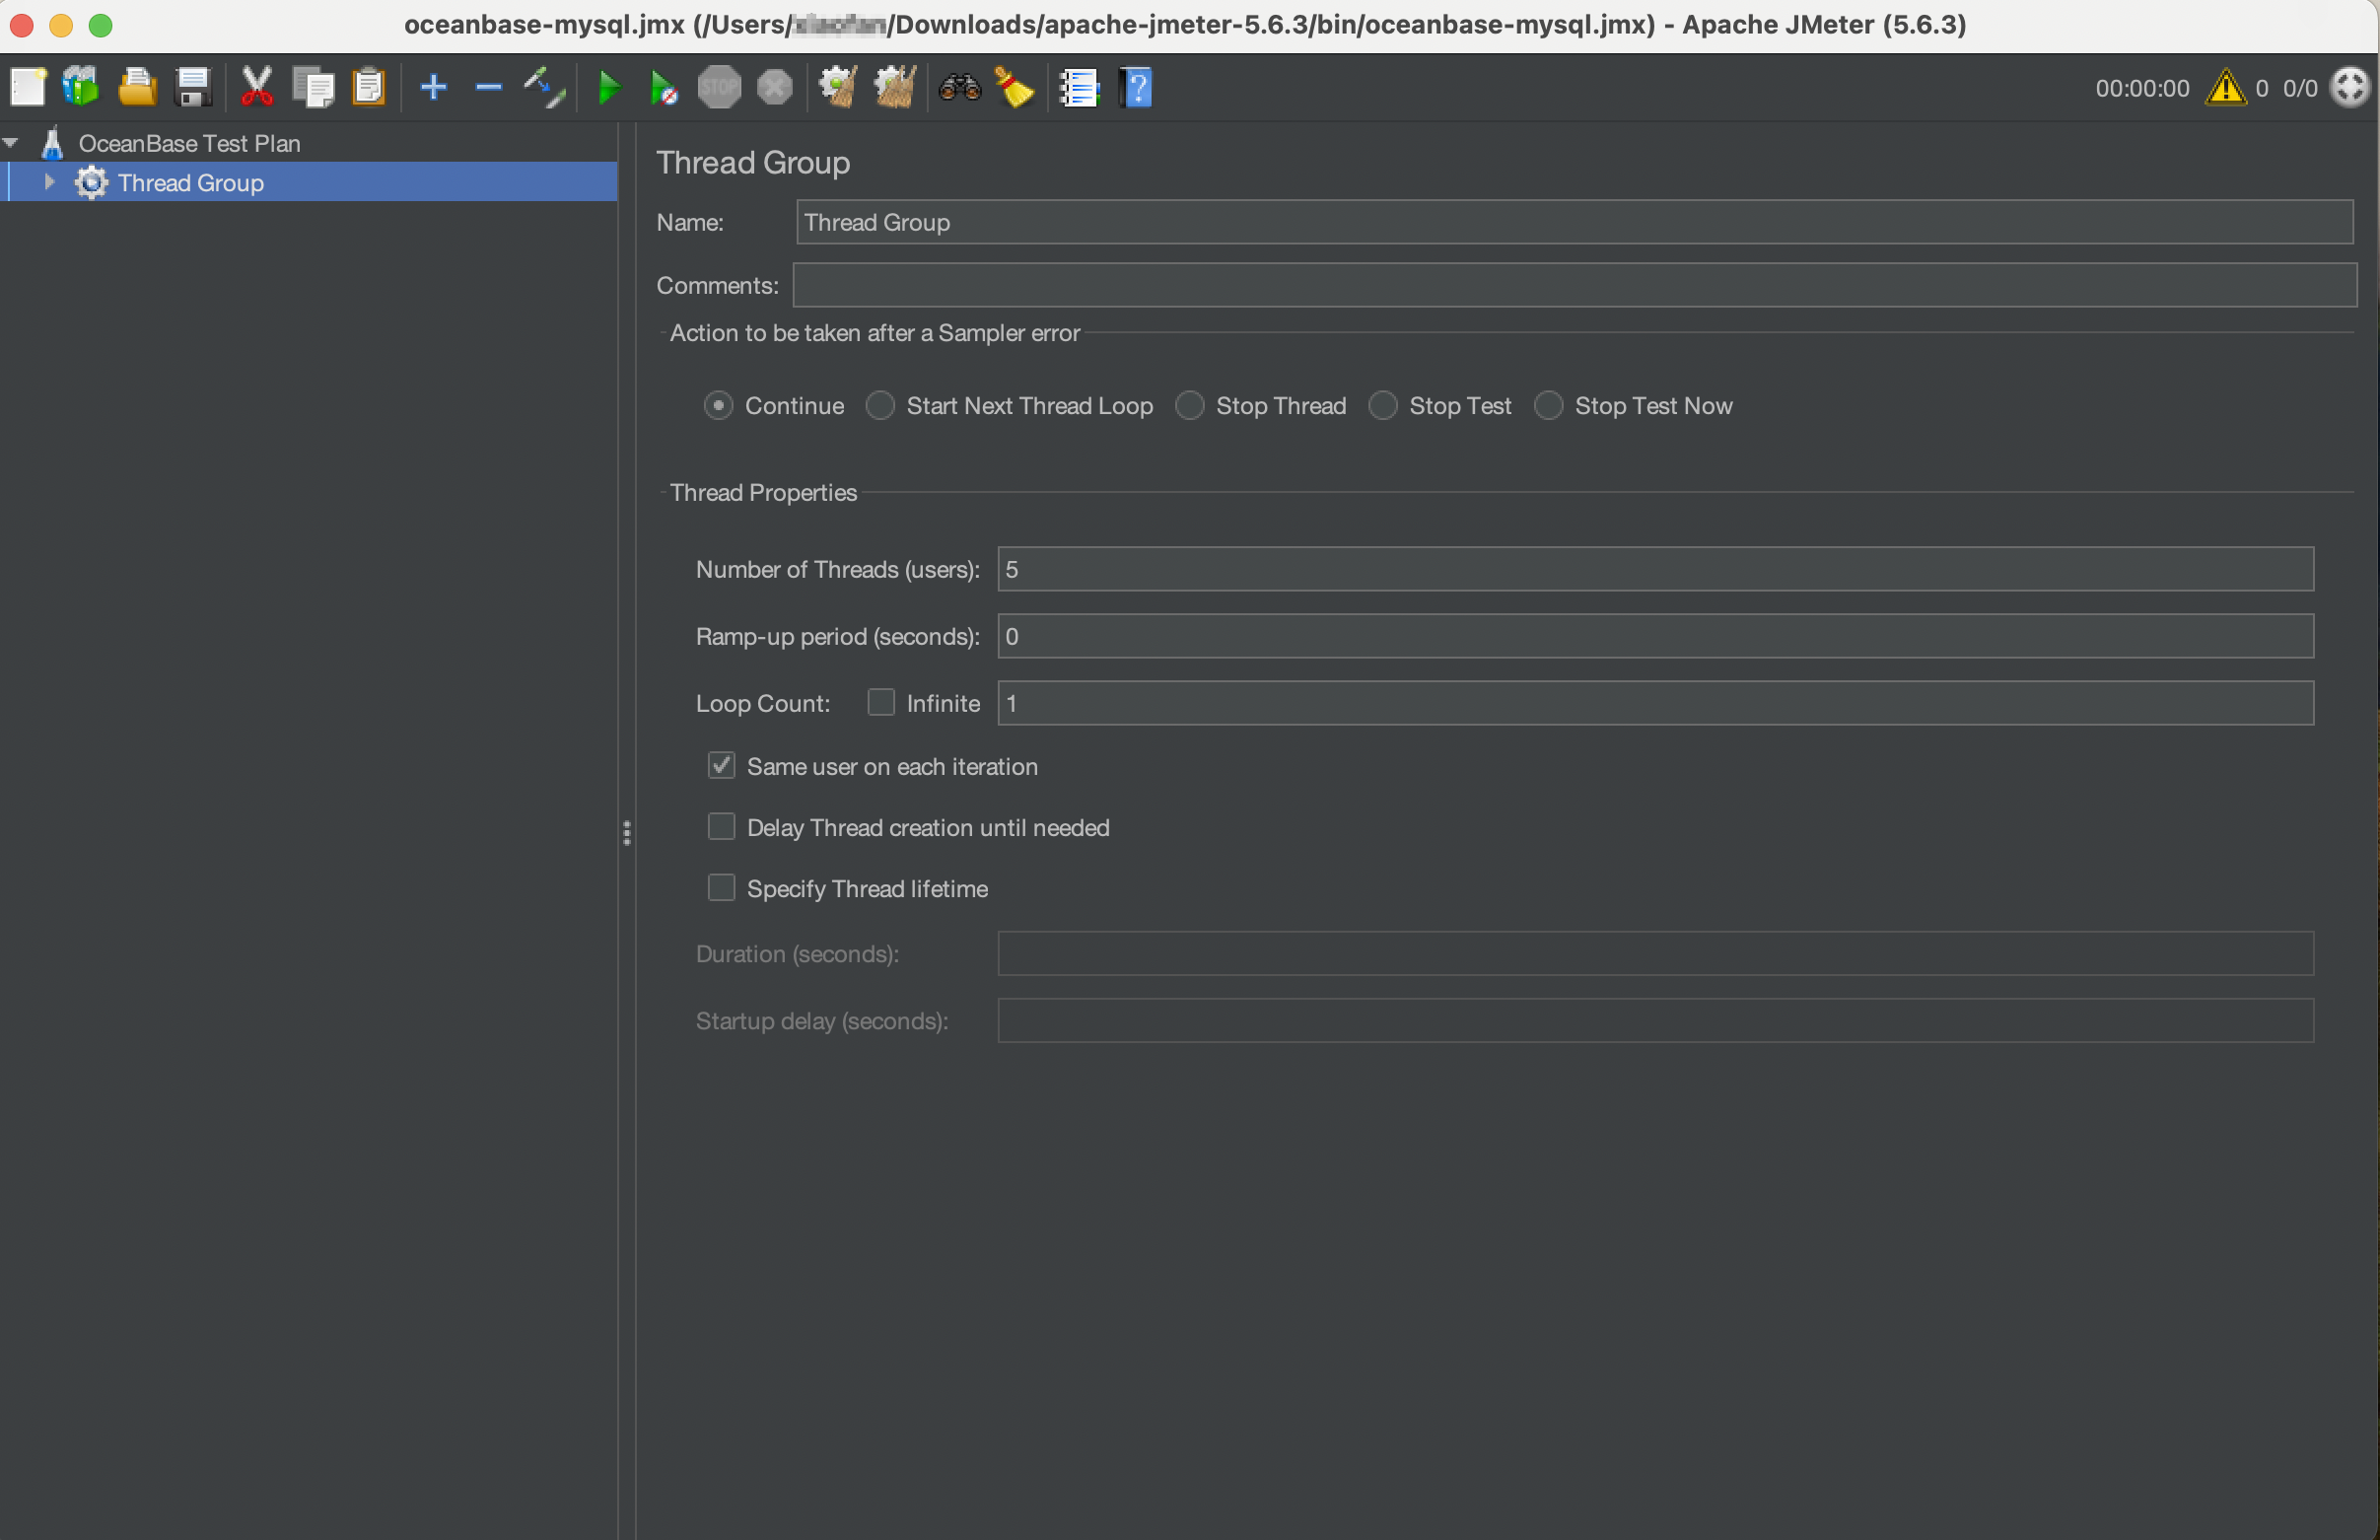2380x1540 pixels.
Task: Click the Number of Threads field
Action: coord(1655,569)
